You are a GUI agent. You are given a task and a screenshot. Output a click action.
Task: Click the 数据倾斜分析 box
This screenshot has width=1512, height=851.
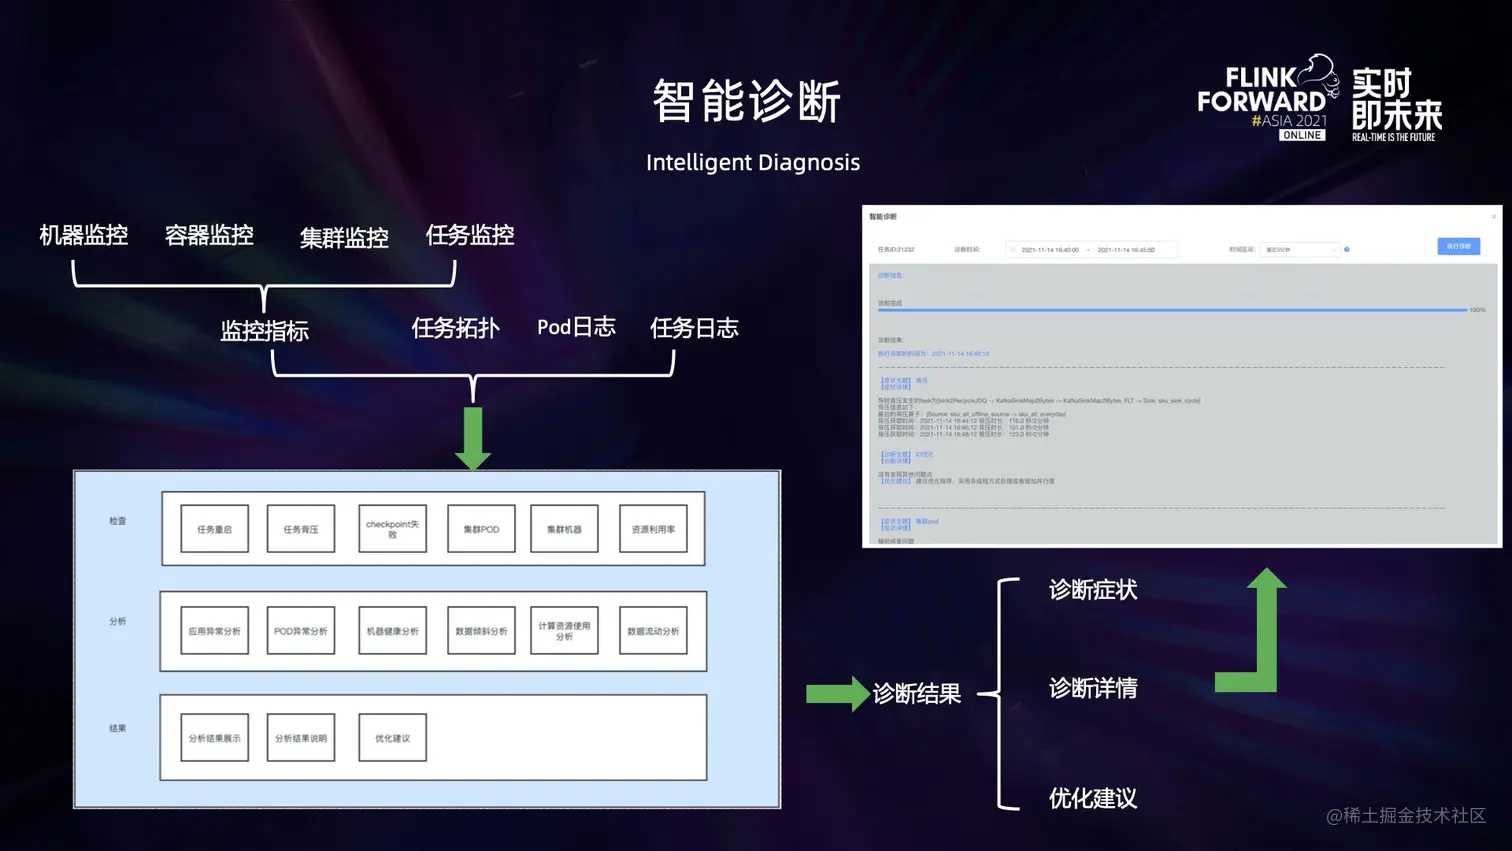pyautogui.click(x=481, y=631)
